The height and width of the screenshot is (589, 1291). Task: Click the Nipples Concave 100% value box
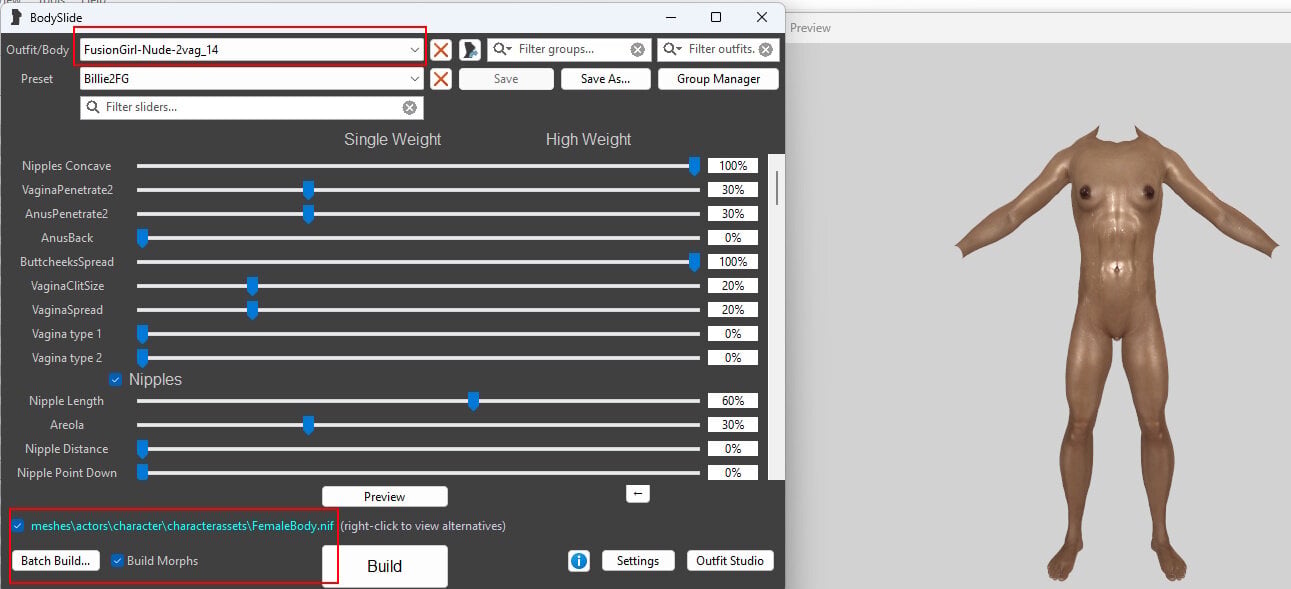tap(733, 166)
